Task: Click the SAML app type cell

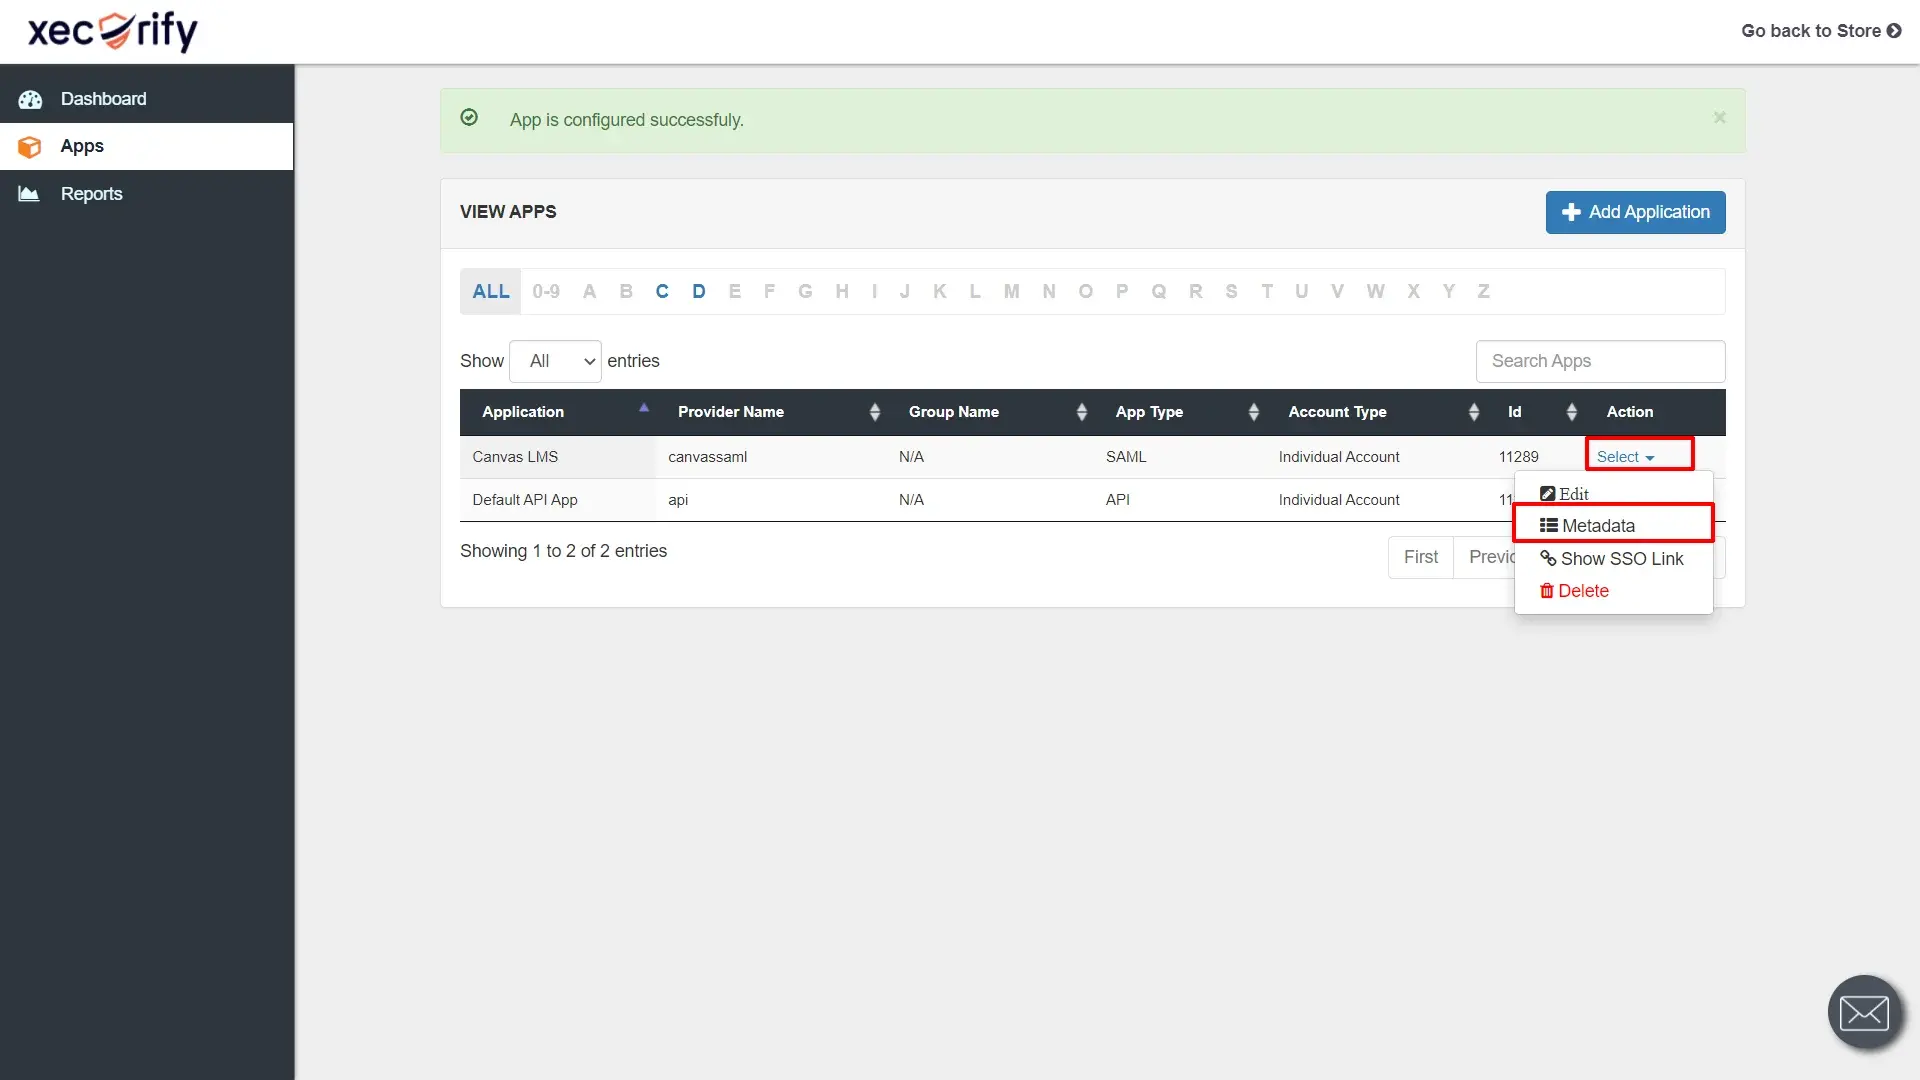Action: (1180, 457)
